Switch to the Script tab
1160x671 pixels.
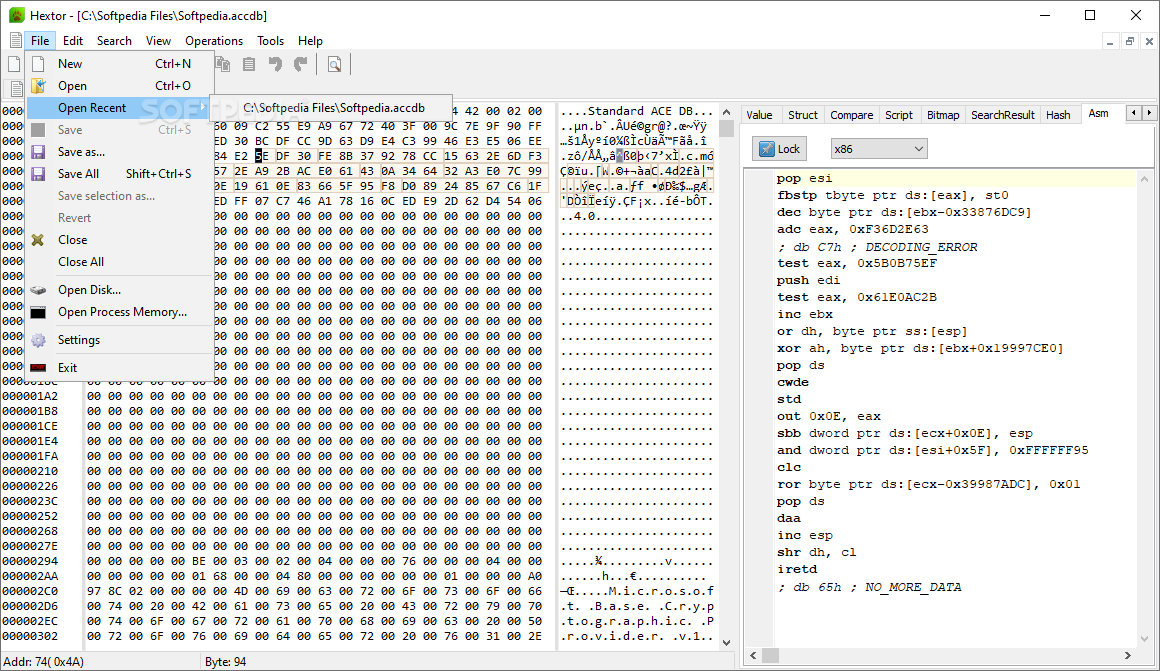click(899, 115)
